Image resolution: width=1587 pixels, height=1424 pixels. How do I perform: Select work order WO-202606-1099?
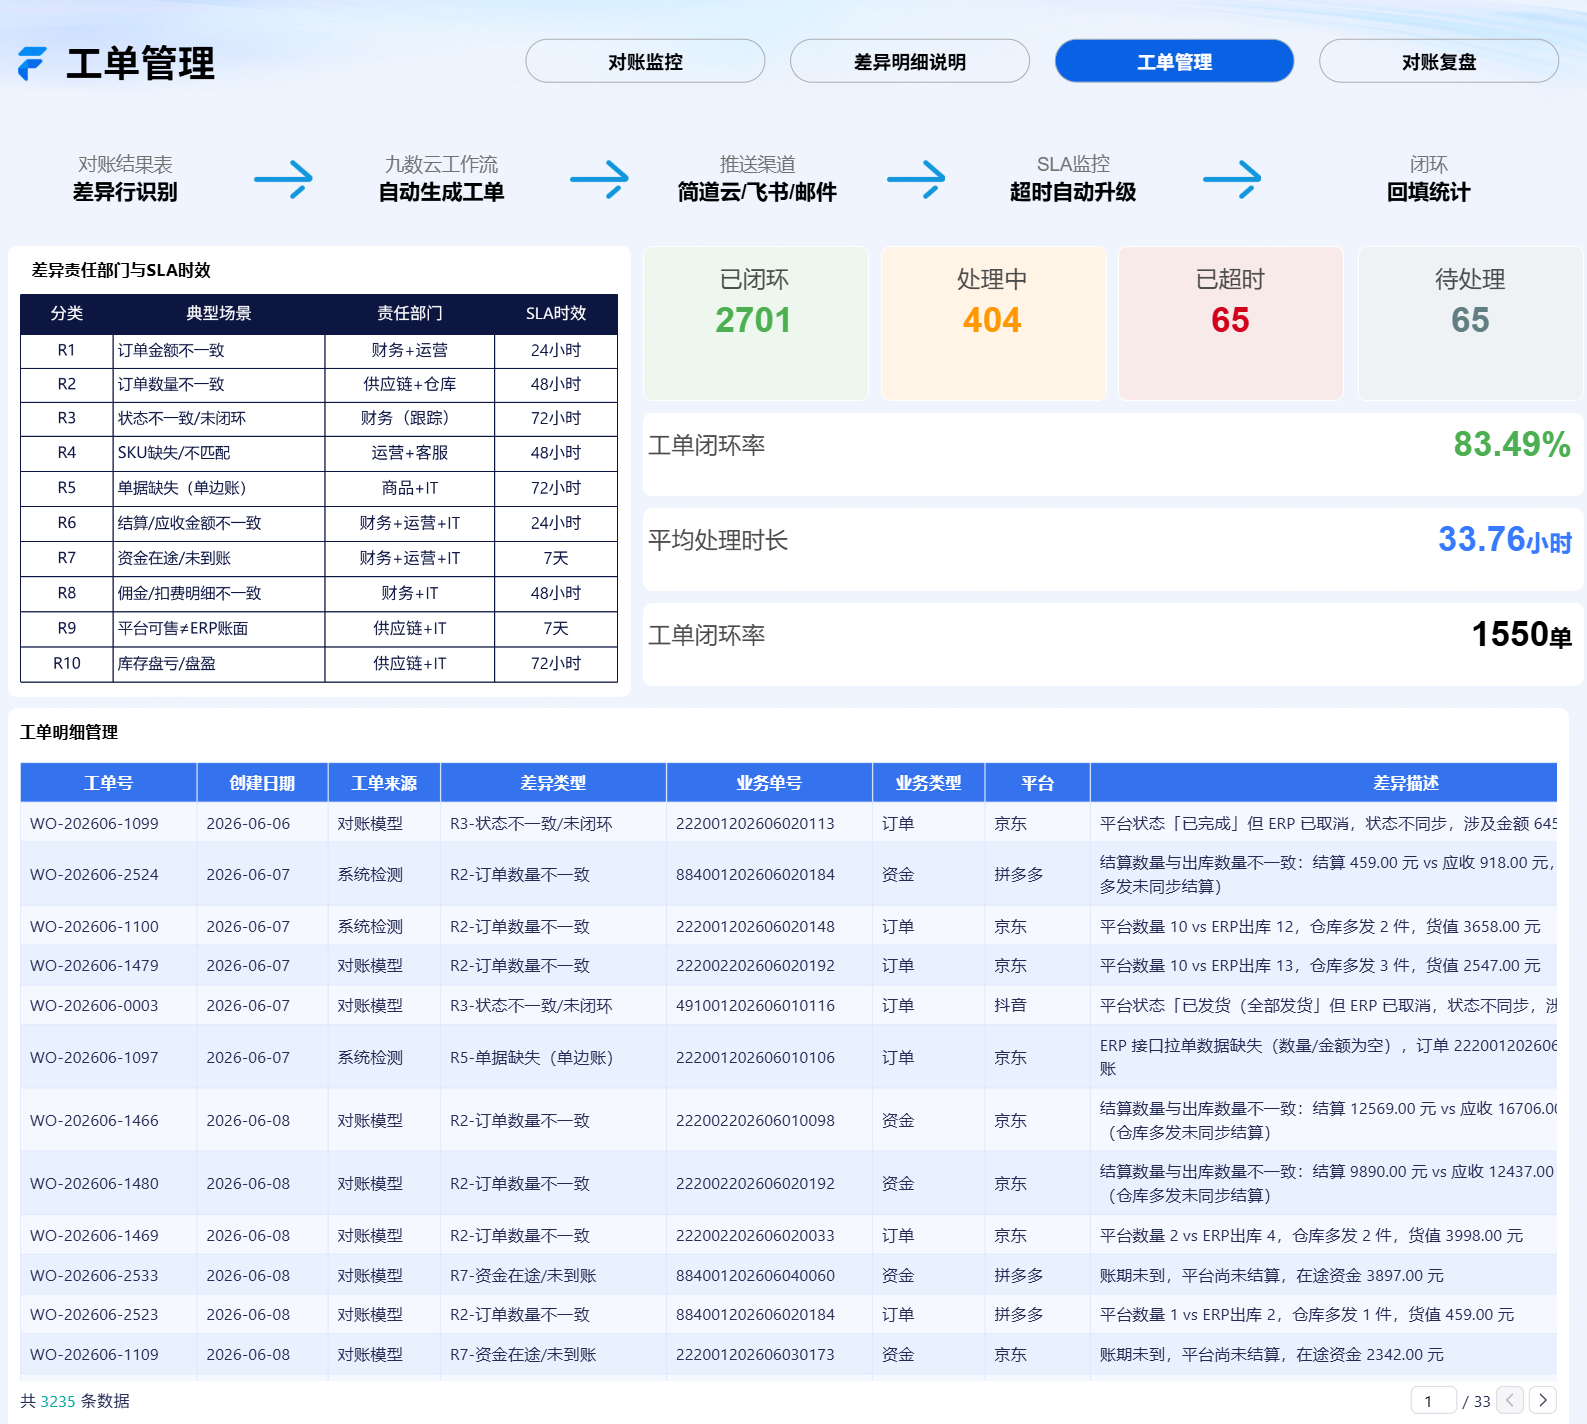pos(94,823)
